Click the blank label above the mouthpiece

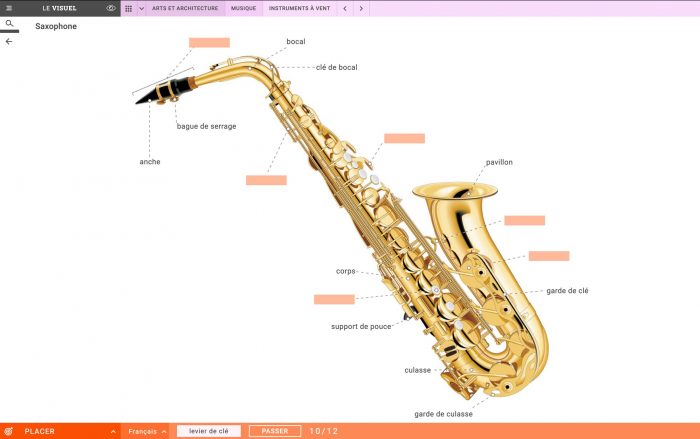coord(209,42)
